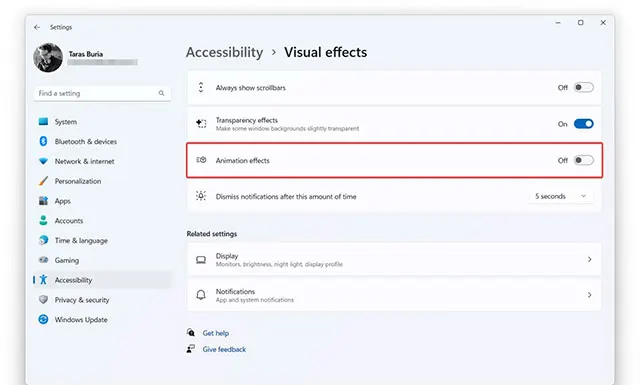The image size is (640, 385).
Task: Maximize the Settings window
Action: (x=580, y=23)
